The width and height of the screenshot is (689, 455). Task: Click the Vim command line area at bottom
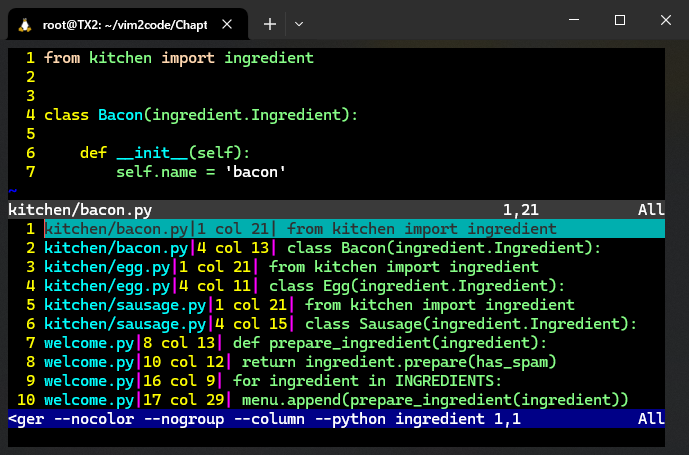337,437
